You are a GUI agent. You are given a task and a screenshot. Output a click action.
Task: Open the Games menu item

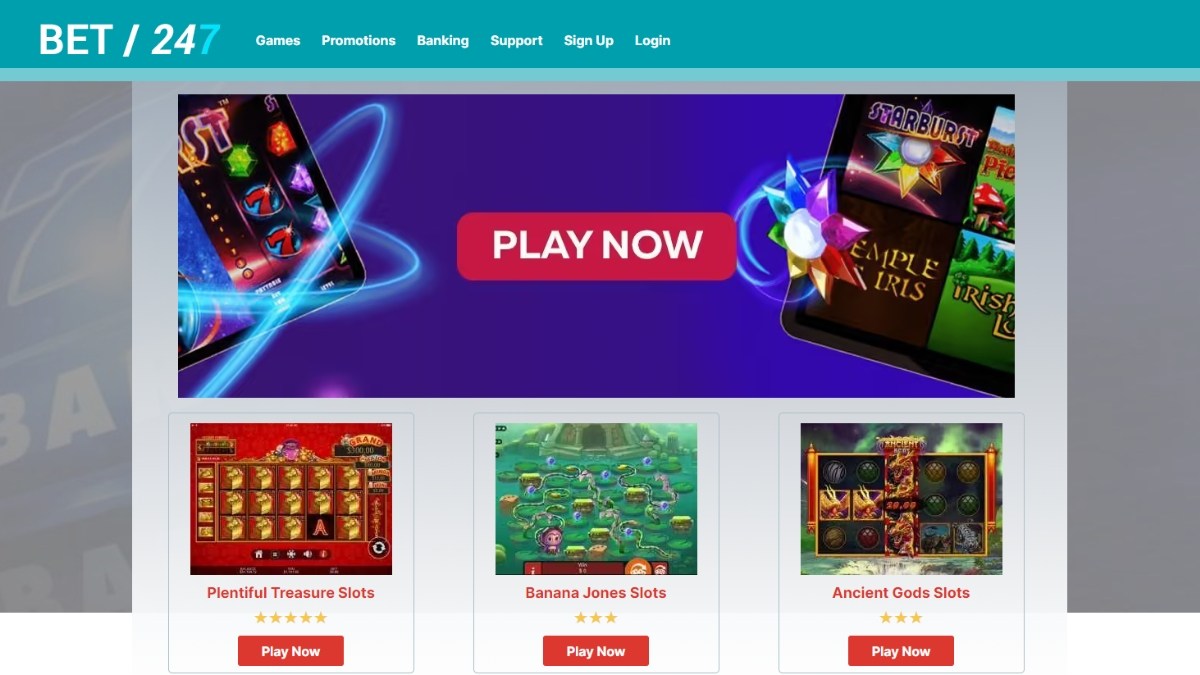pos(278,41)
